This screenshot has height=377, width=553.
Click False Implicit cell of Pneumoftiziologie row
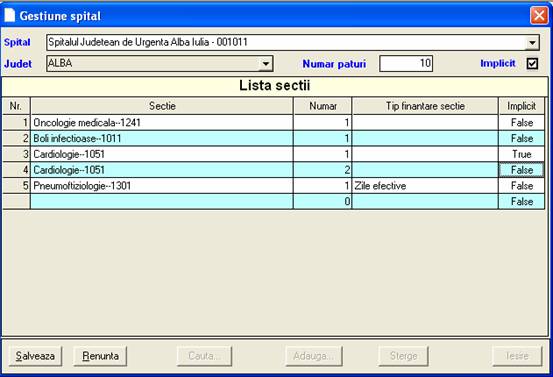(x=522, y=186)
